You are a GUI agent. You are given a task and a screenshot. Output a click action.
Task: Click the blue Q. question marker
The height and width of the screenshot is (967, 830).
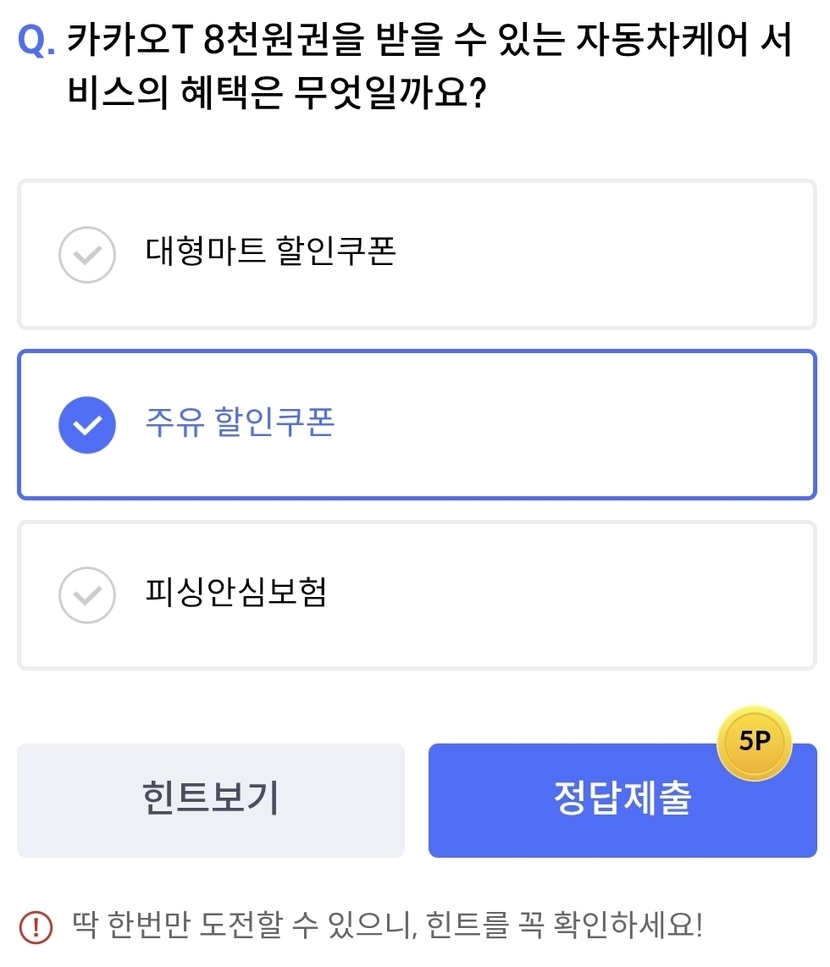click(x=37, y=42)
